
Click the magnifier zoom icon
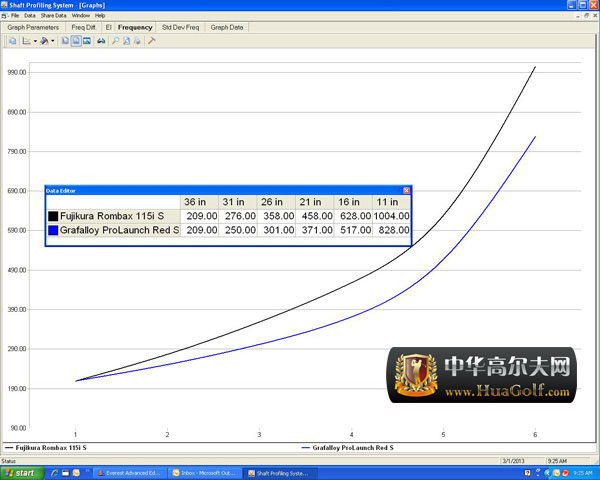pyautogui.click(x=115, y=41)
